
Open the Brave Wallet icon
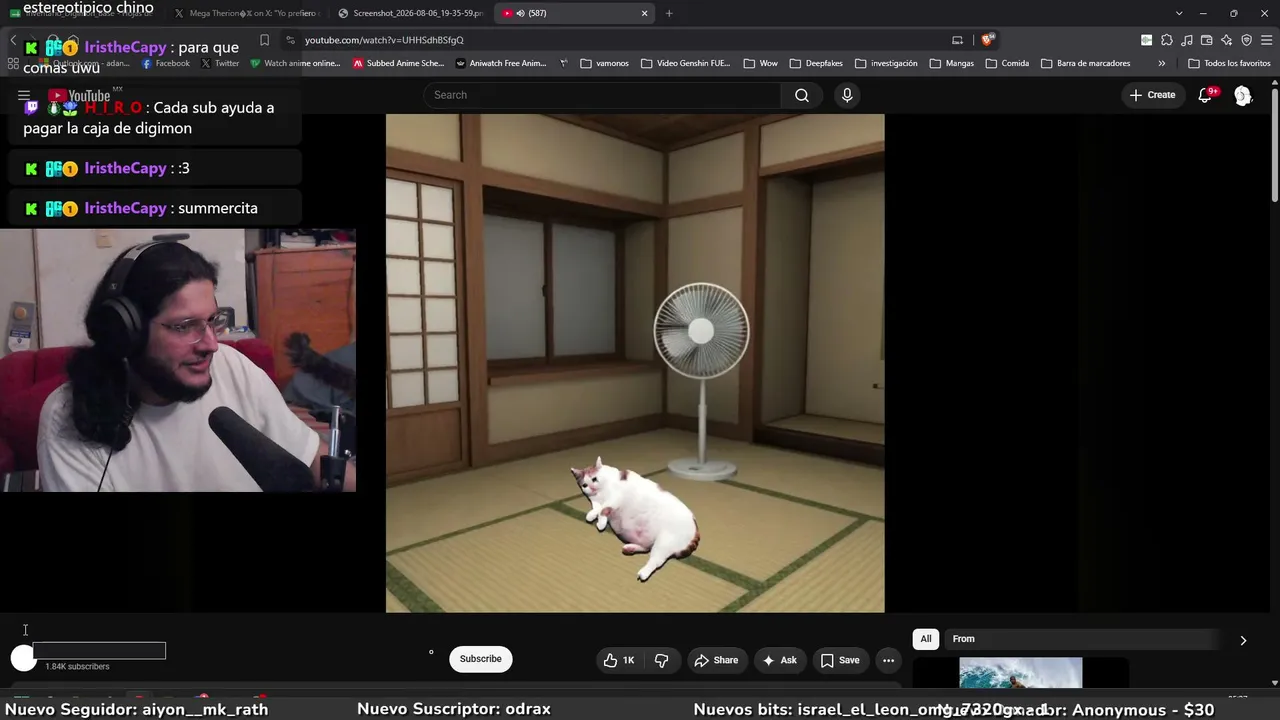(1206, 40)
